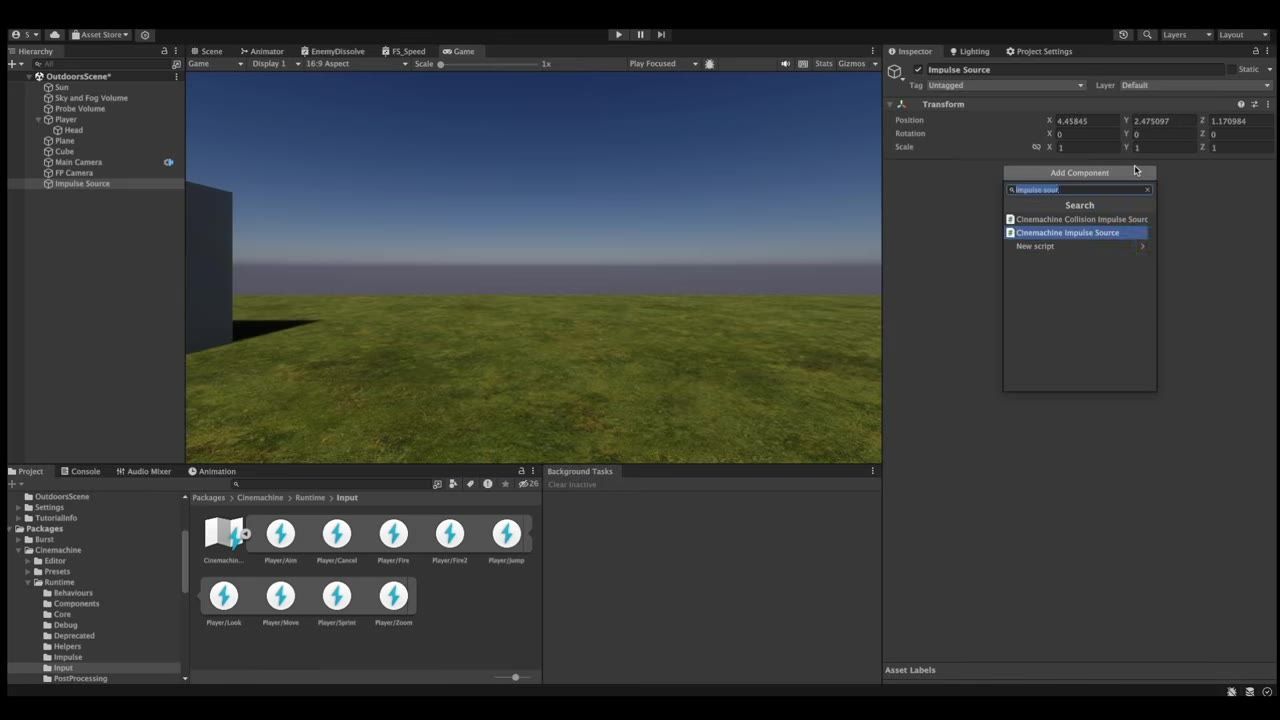Toggle hidden packages visibility count

pyautogui.click(x=529, y=484)
